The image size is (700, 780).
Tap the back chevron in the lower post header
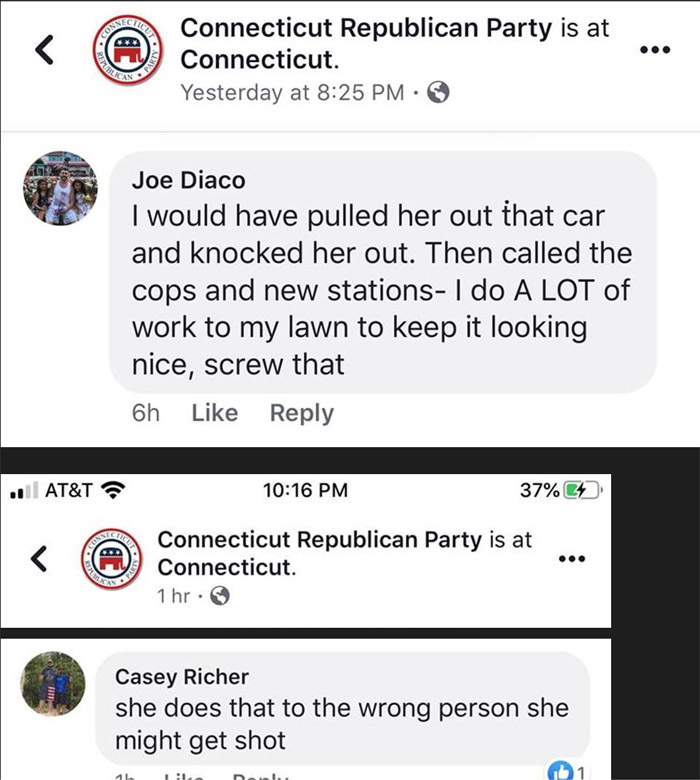[x=40, y=560]
